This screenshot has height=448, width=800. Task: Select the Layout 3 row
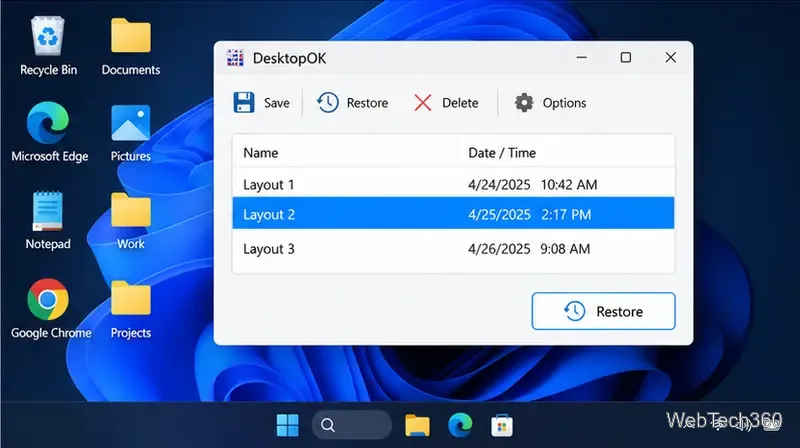pyautogui.click(x=453, y=248)
